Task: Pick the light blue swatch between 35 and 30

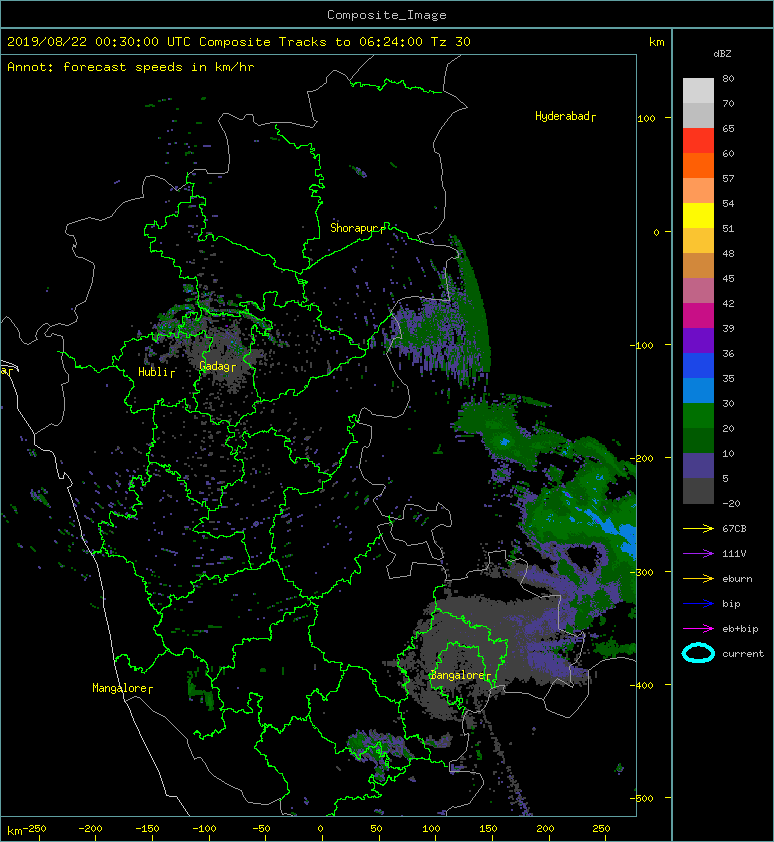Action: [x=698, y=391]
